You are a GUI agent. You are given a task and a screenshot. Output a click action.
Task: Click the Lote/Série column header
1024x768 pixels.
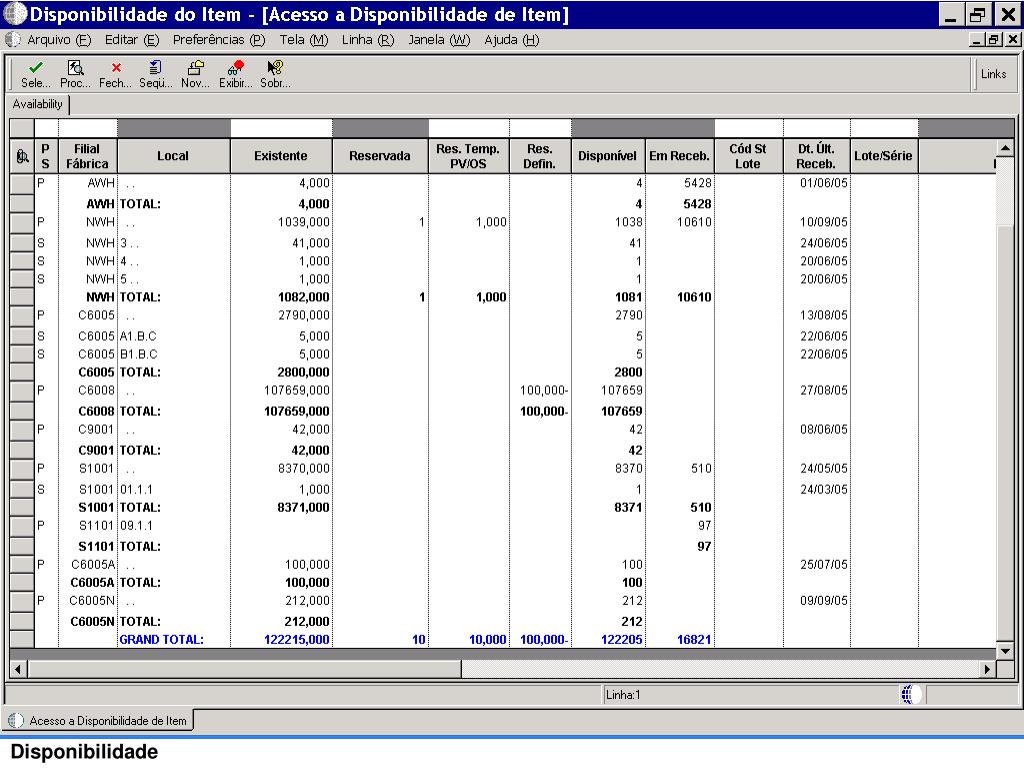[x=884, y=156]
